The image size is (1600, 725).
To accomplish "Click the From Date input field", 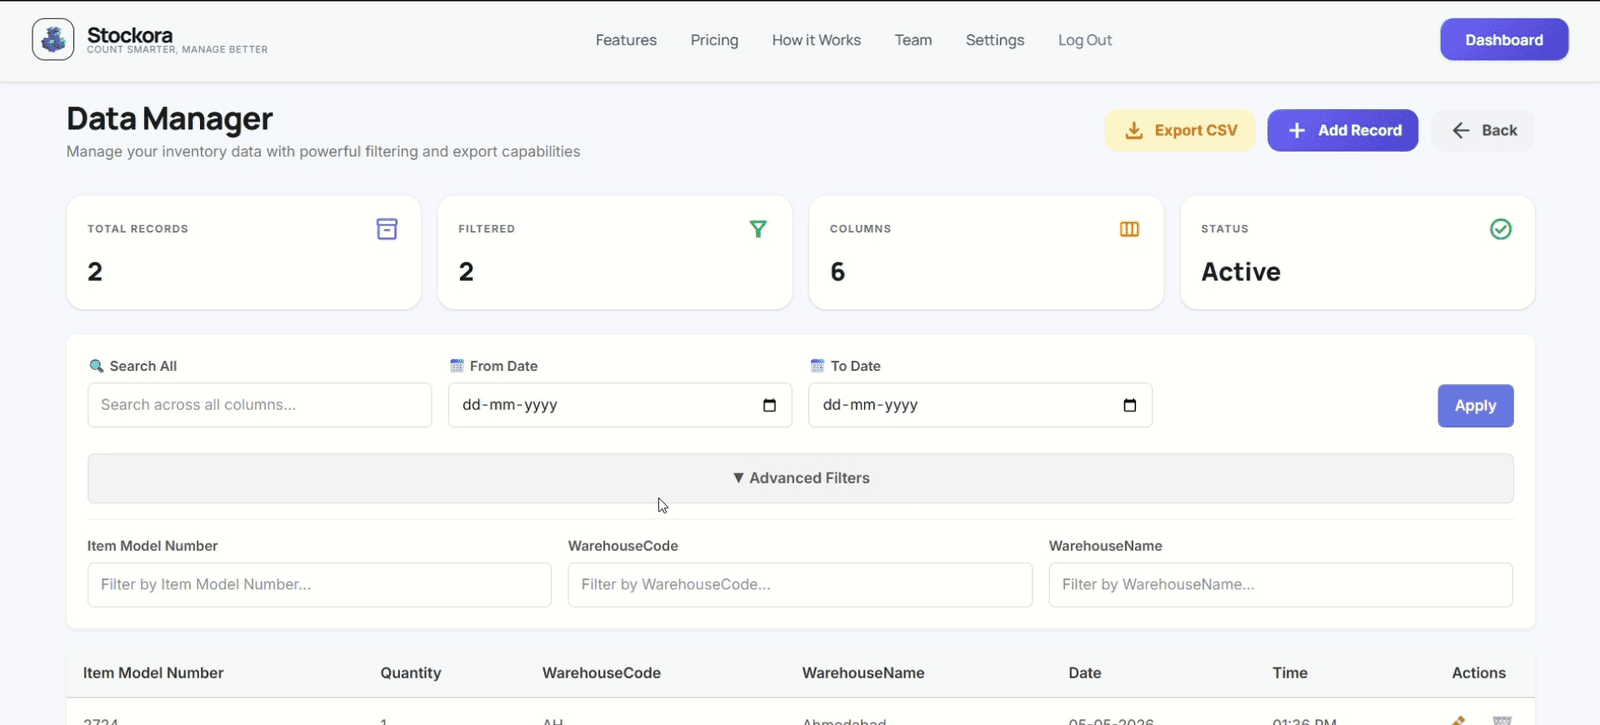I will click(x=620, y=405).
